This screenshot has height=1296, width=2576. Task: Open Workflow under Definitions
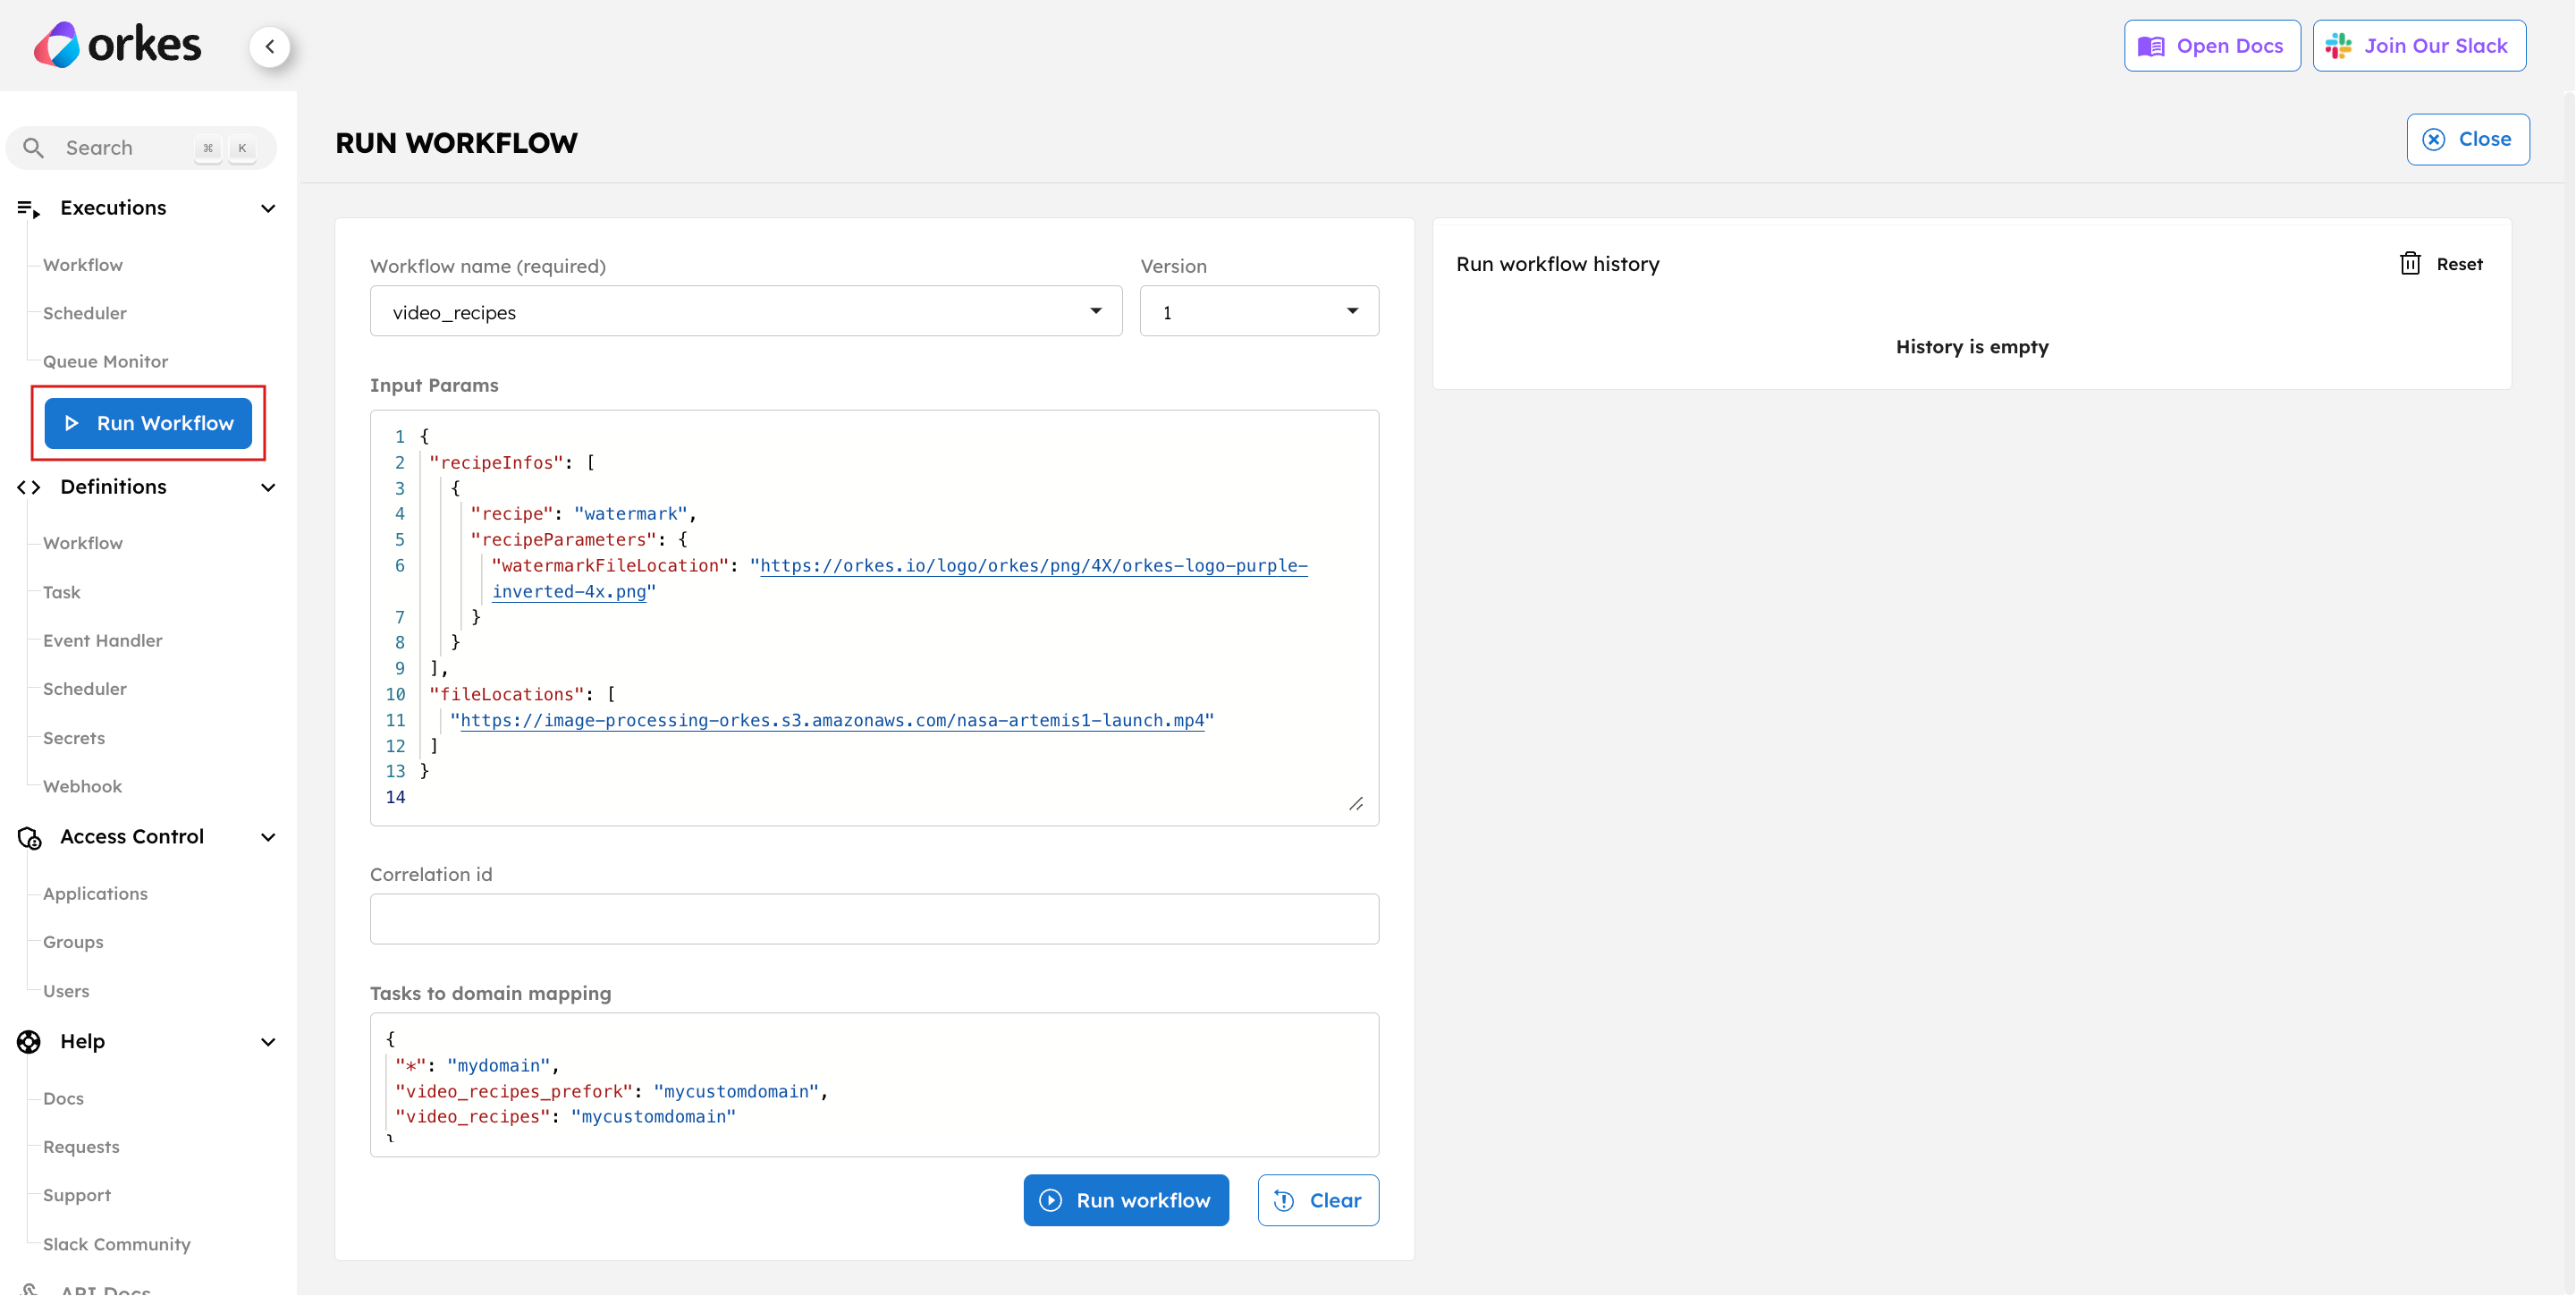coord(83,543)
